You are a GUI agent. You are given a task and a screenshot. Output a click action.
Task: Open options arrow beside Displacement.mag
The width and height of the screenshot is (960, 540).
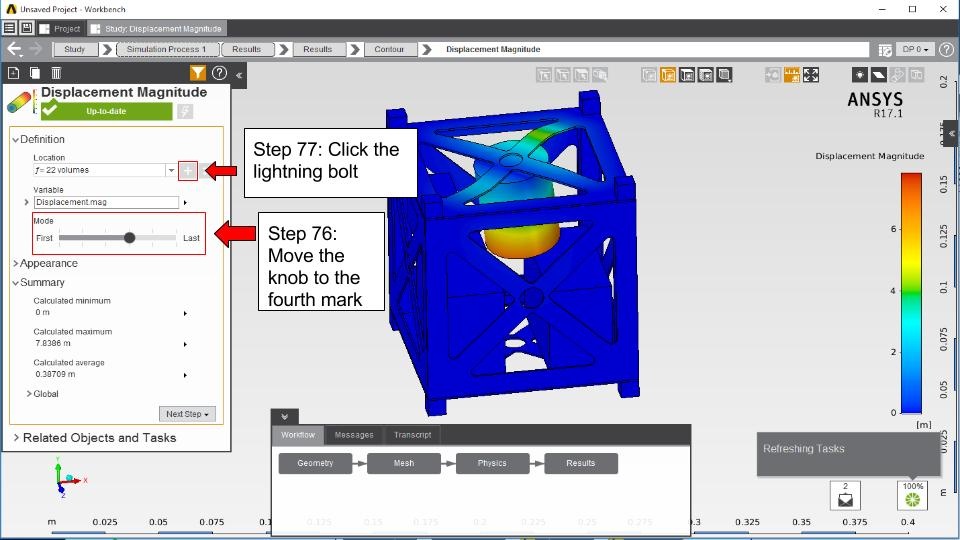coord(185,203)
